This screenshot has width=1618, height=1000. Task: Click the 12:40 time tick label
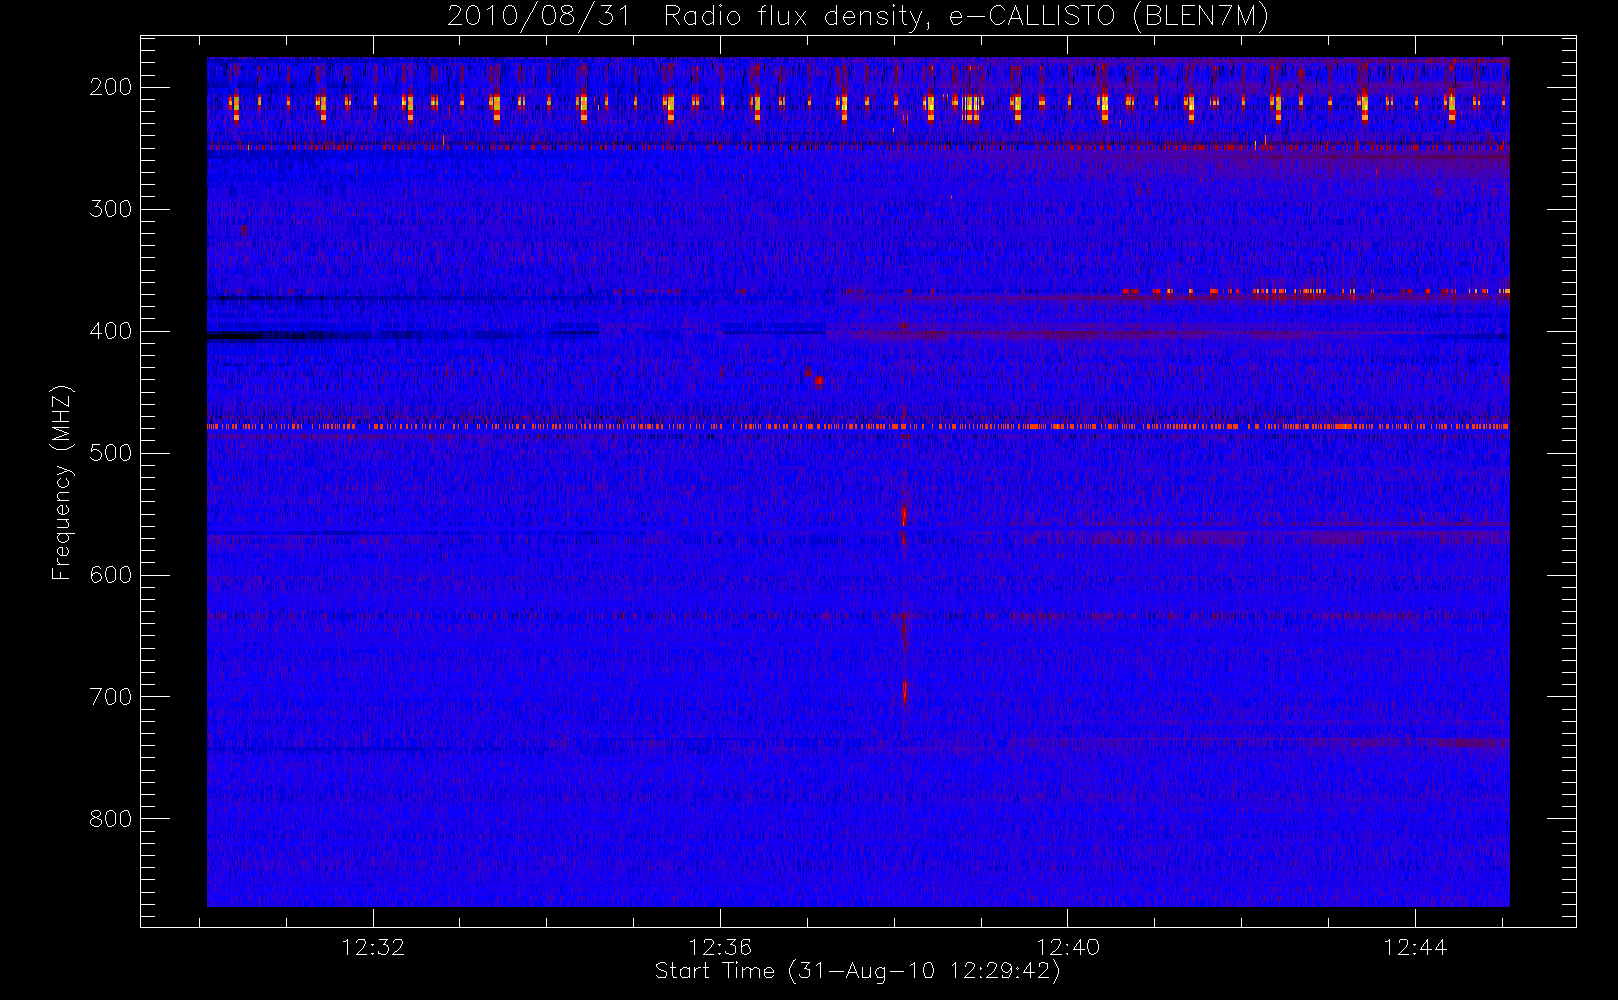1068,947
